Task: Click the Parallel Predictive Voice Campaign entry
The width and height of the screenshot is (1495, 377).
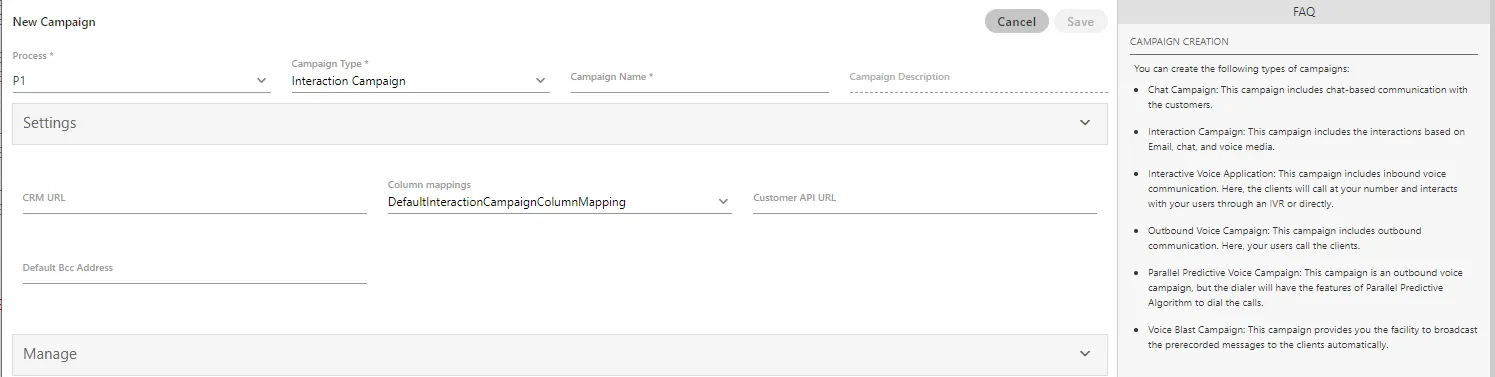Action: click(x=1306, y=287)
